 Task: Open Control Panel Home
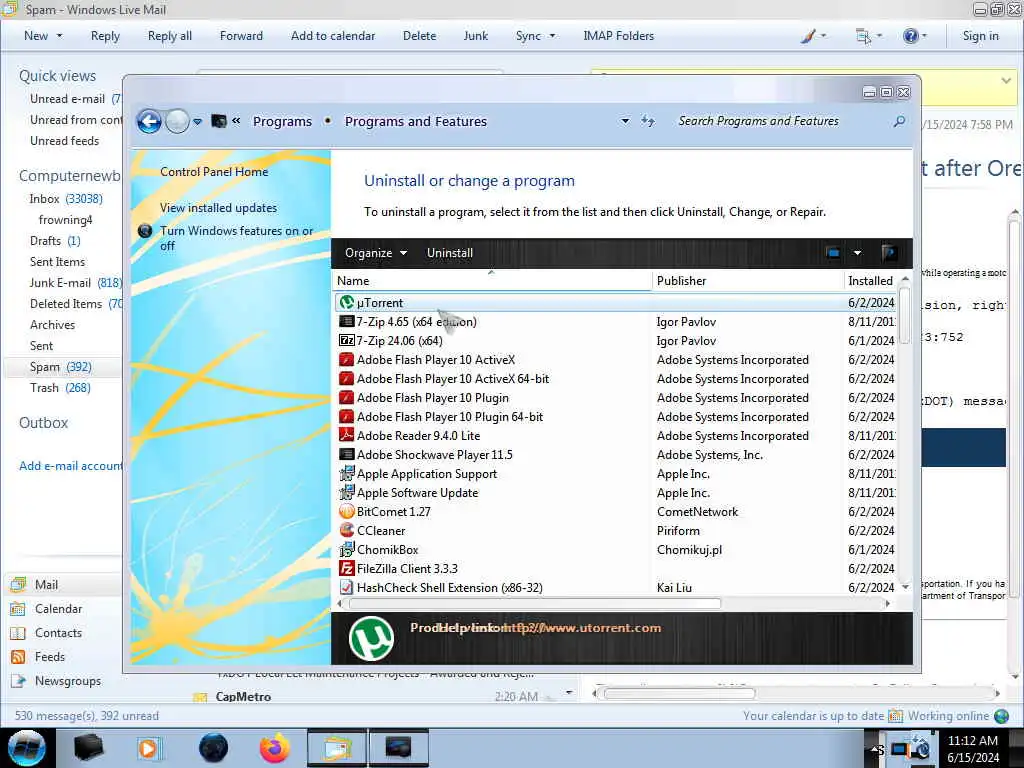click(x=214, y=172)
